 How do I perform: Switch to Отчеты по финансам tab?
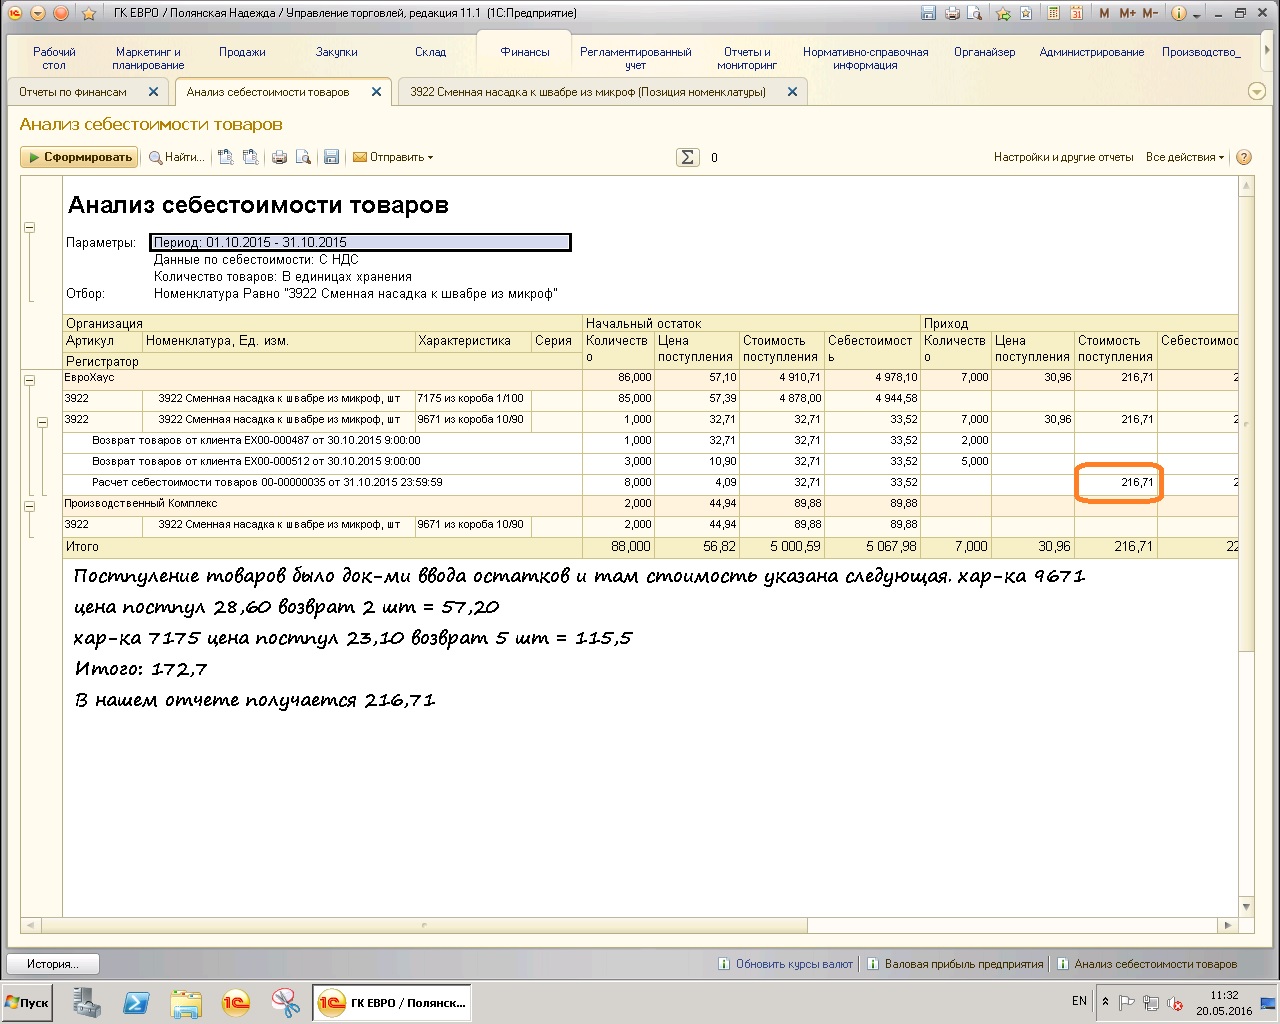coord(73,92)
